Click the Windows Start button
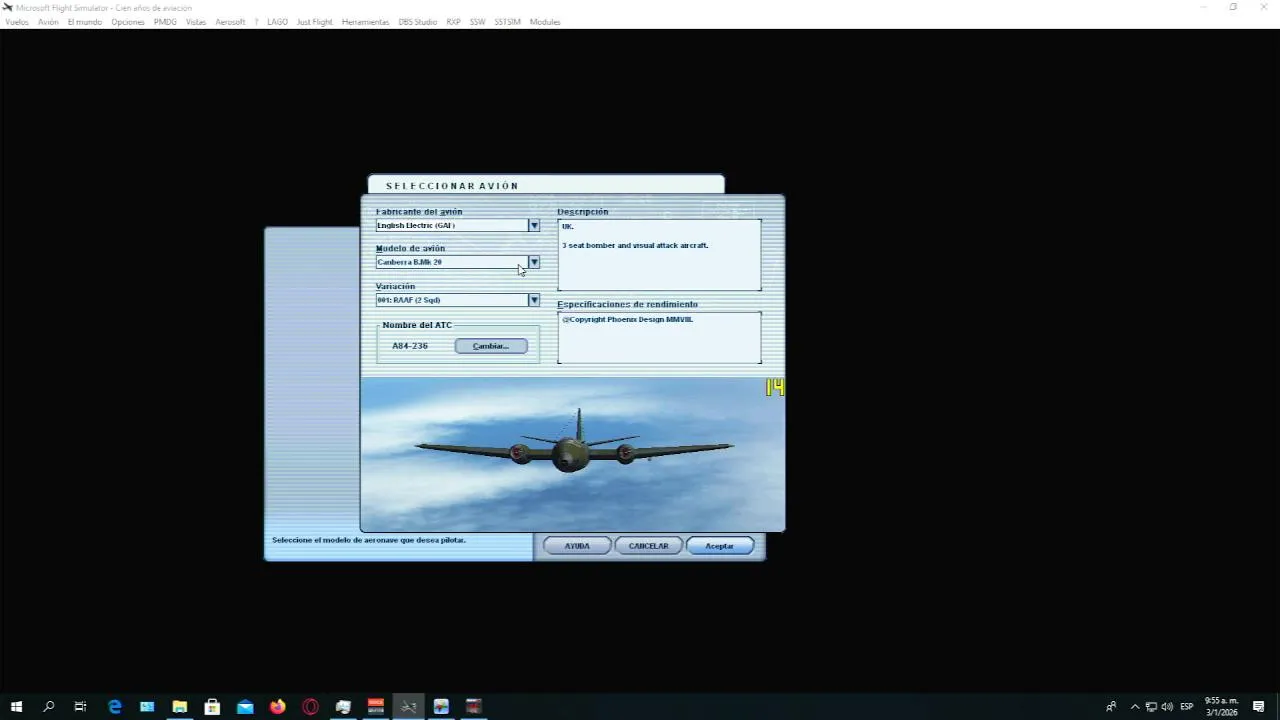The height and width of the screenshot is (720, 1280). tap(16, 707)
